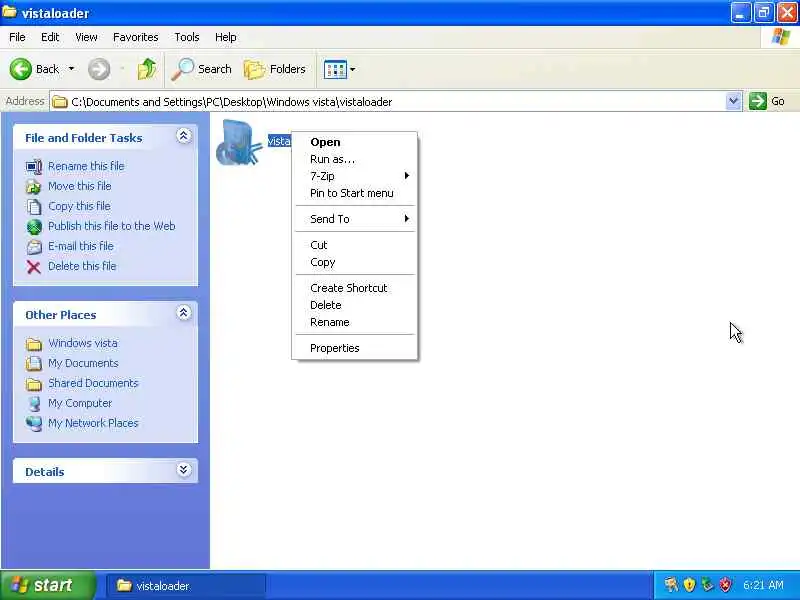Click the Views grid icon
Viewport: 800px width, 600px height.
335,69
